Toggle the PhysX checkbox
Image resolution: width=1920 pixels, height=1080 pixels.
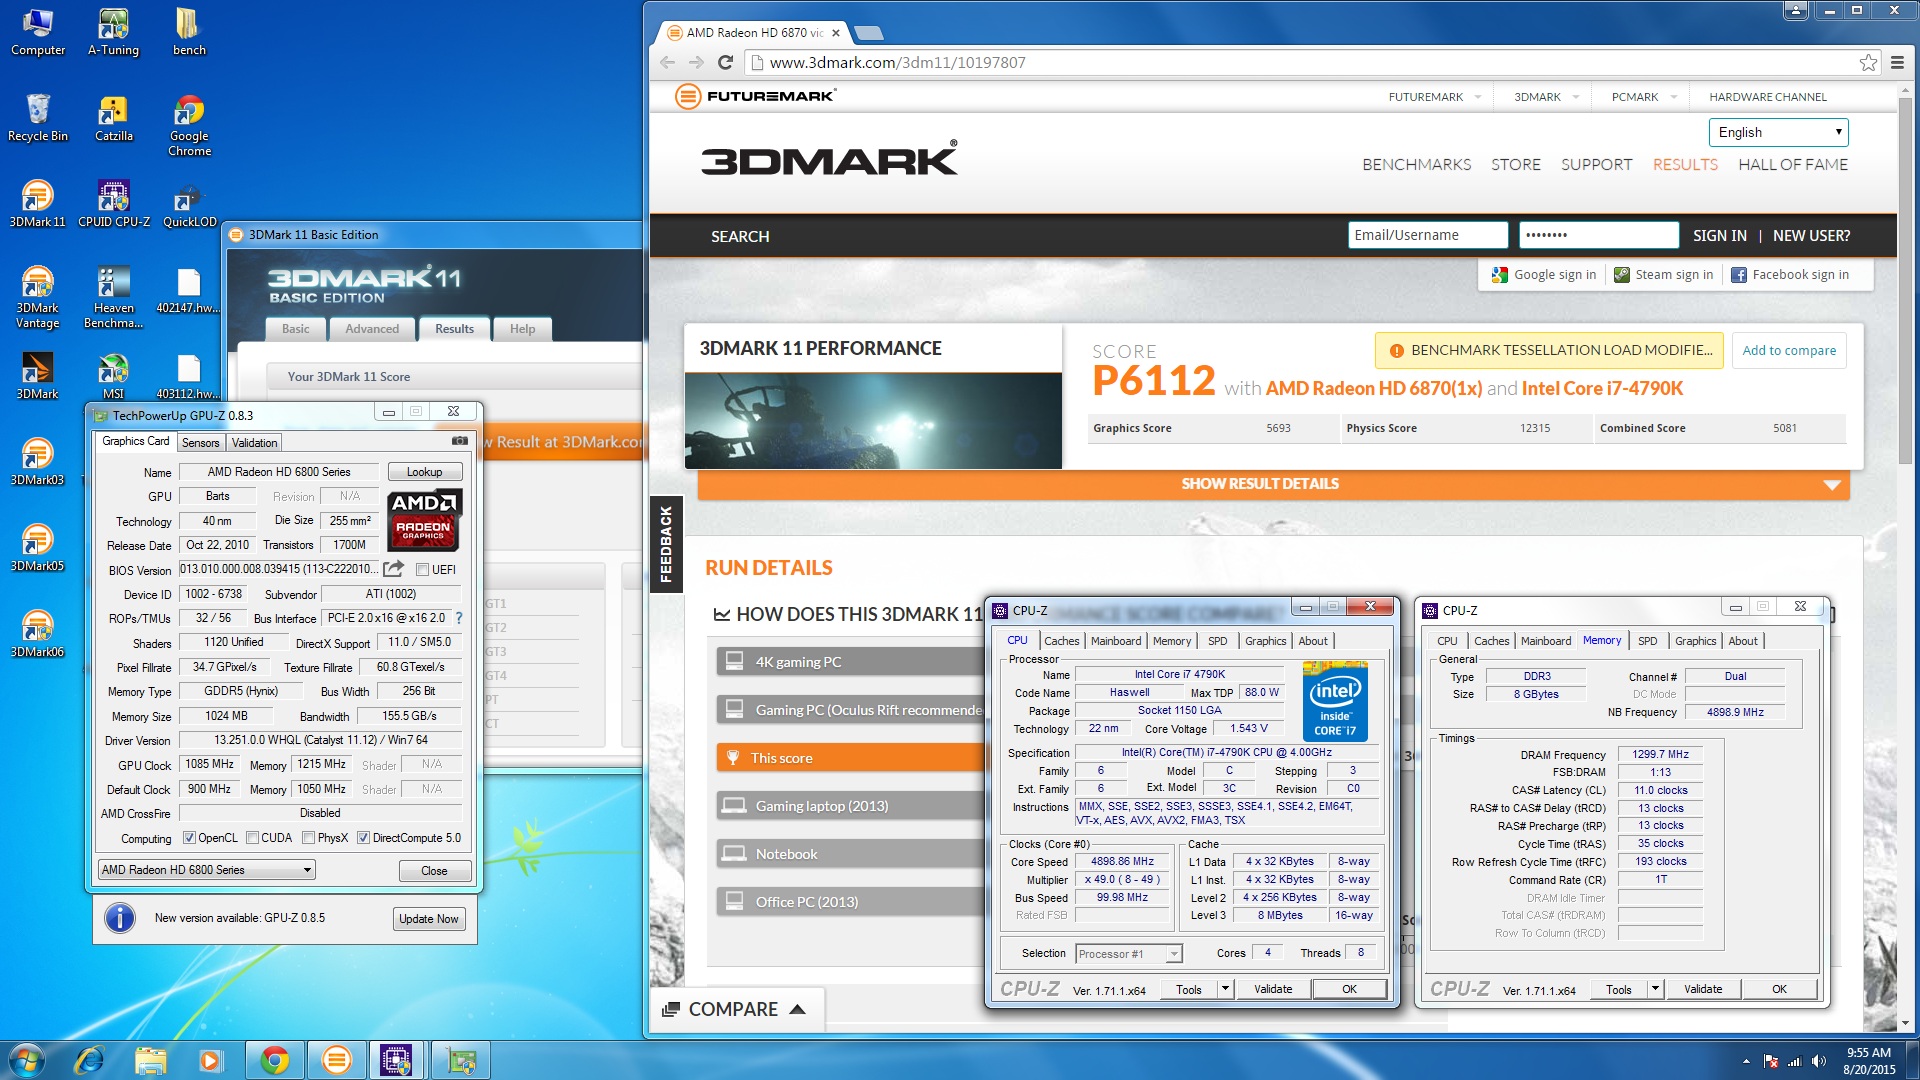coord(309,838)
